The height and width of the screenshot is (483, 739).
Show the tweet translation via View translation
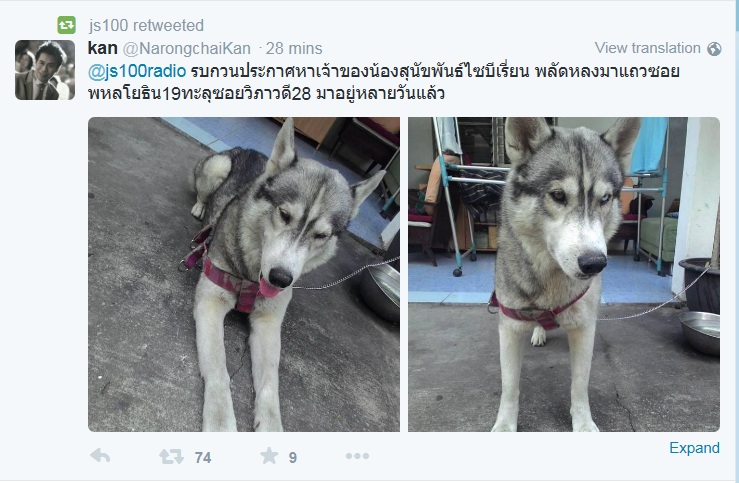[x=648, y=48]
